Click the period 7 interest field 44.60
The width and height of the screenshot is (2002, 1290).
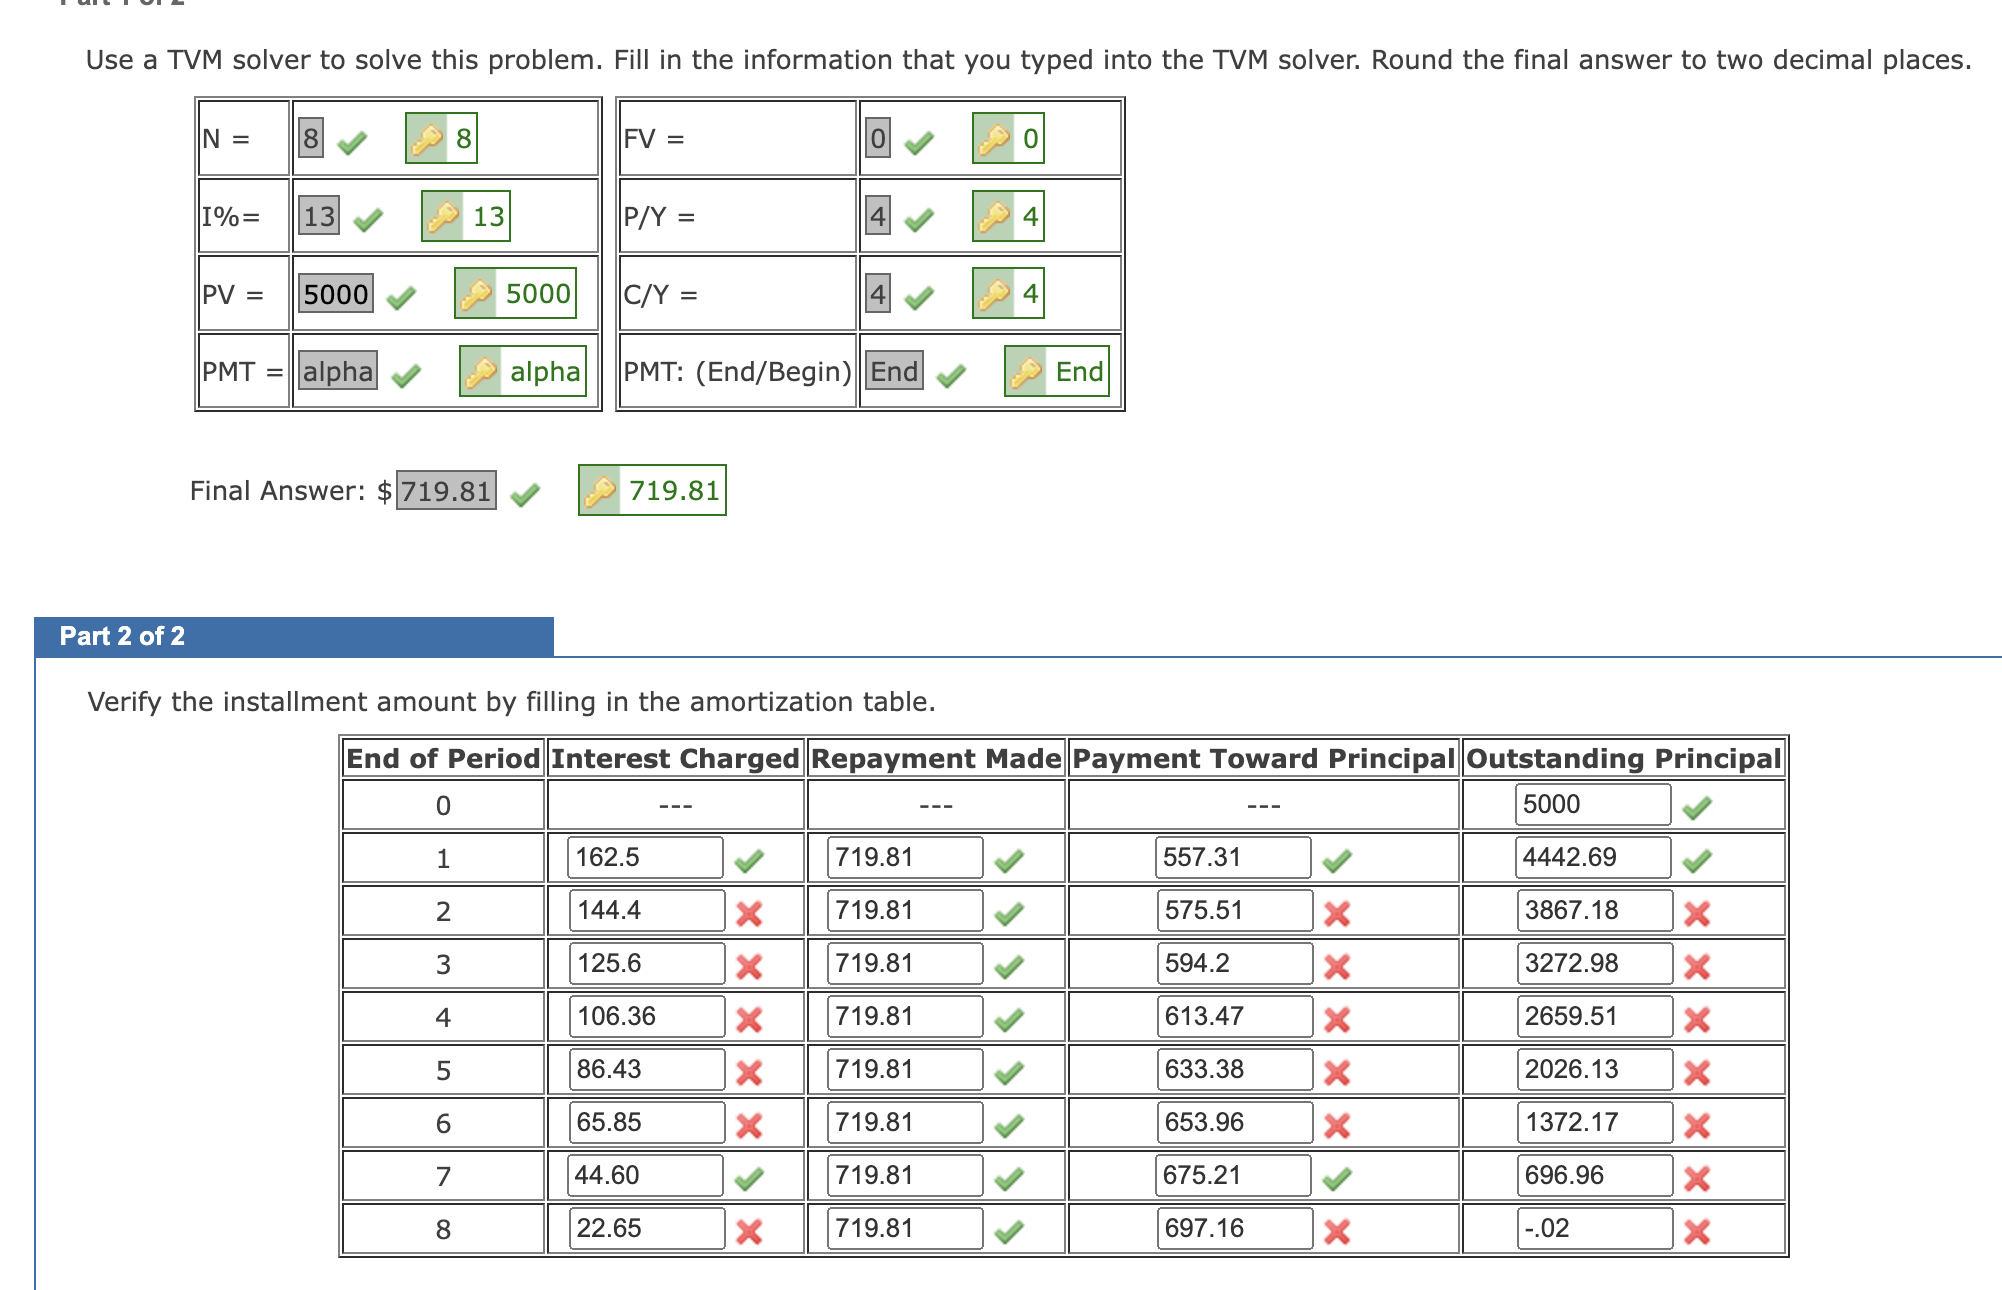tap(646, 1175)
